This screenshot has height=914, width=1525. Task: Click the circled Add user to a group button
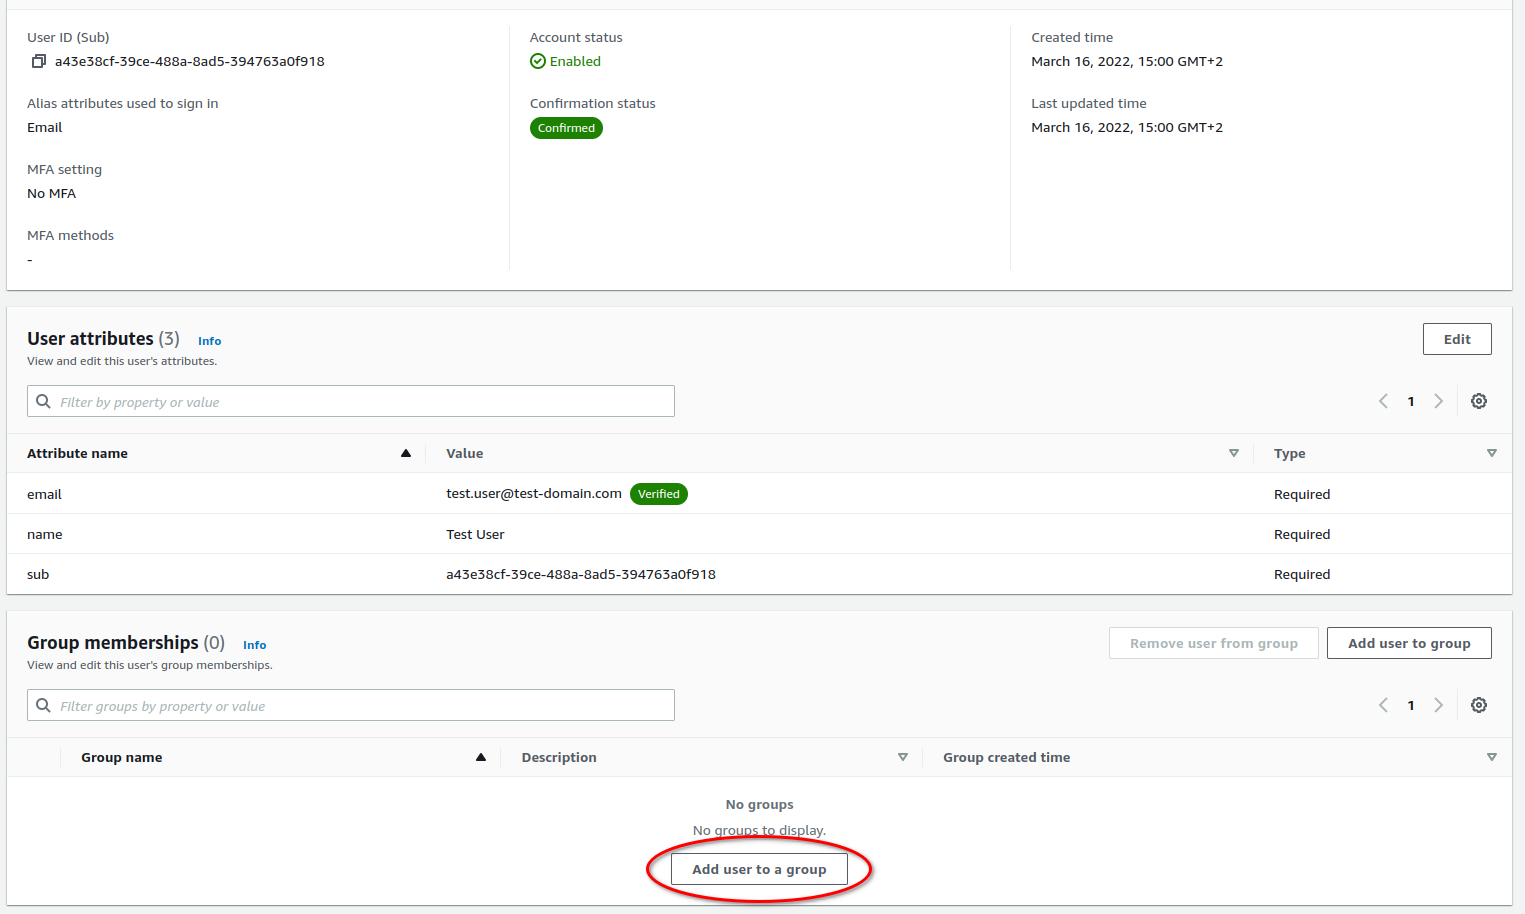coord(757,868)
